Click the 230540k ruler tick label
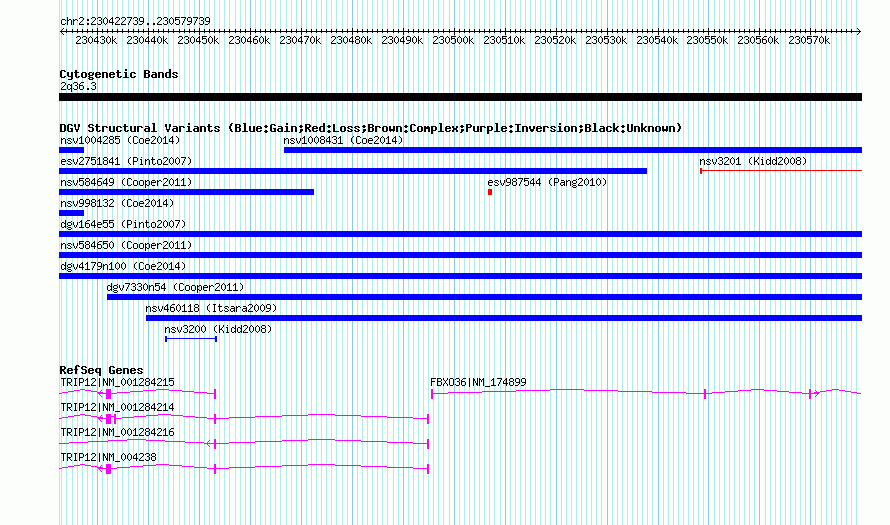Image resolution: width=890 pixels, height=525 pixels. (x=657, y=40)
